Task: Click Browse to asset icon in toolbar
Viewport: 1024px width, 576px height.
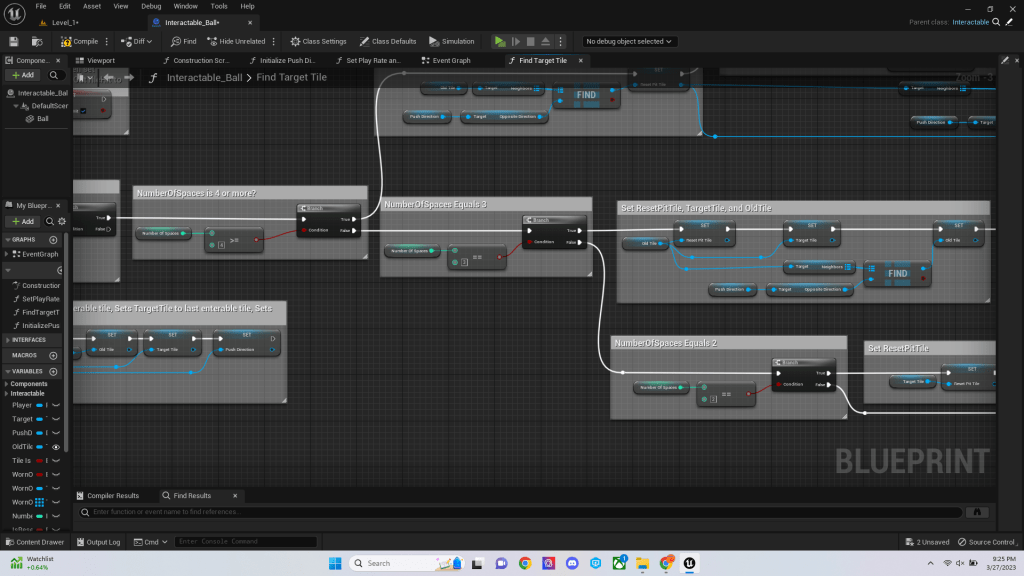Action: [x=37, y=41]
